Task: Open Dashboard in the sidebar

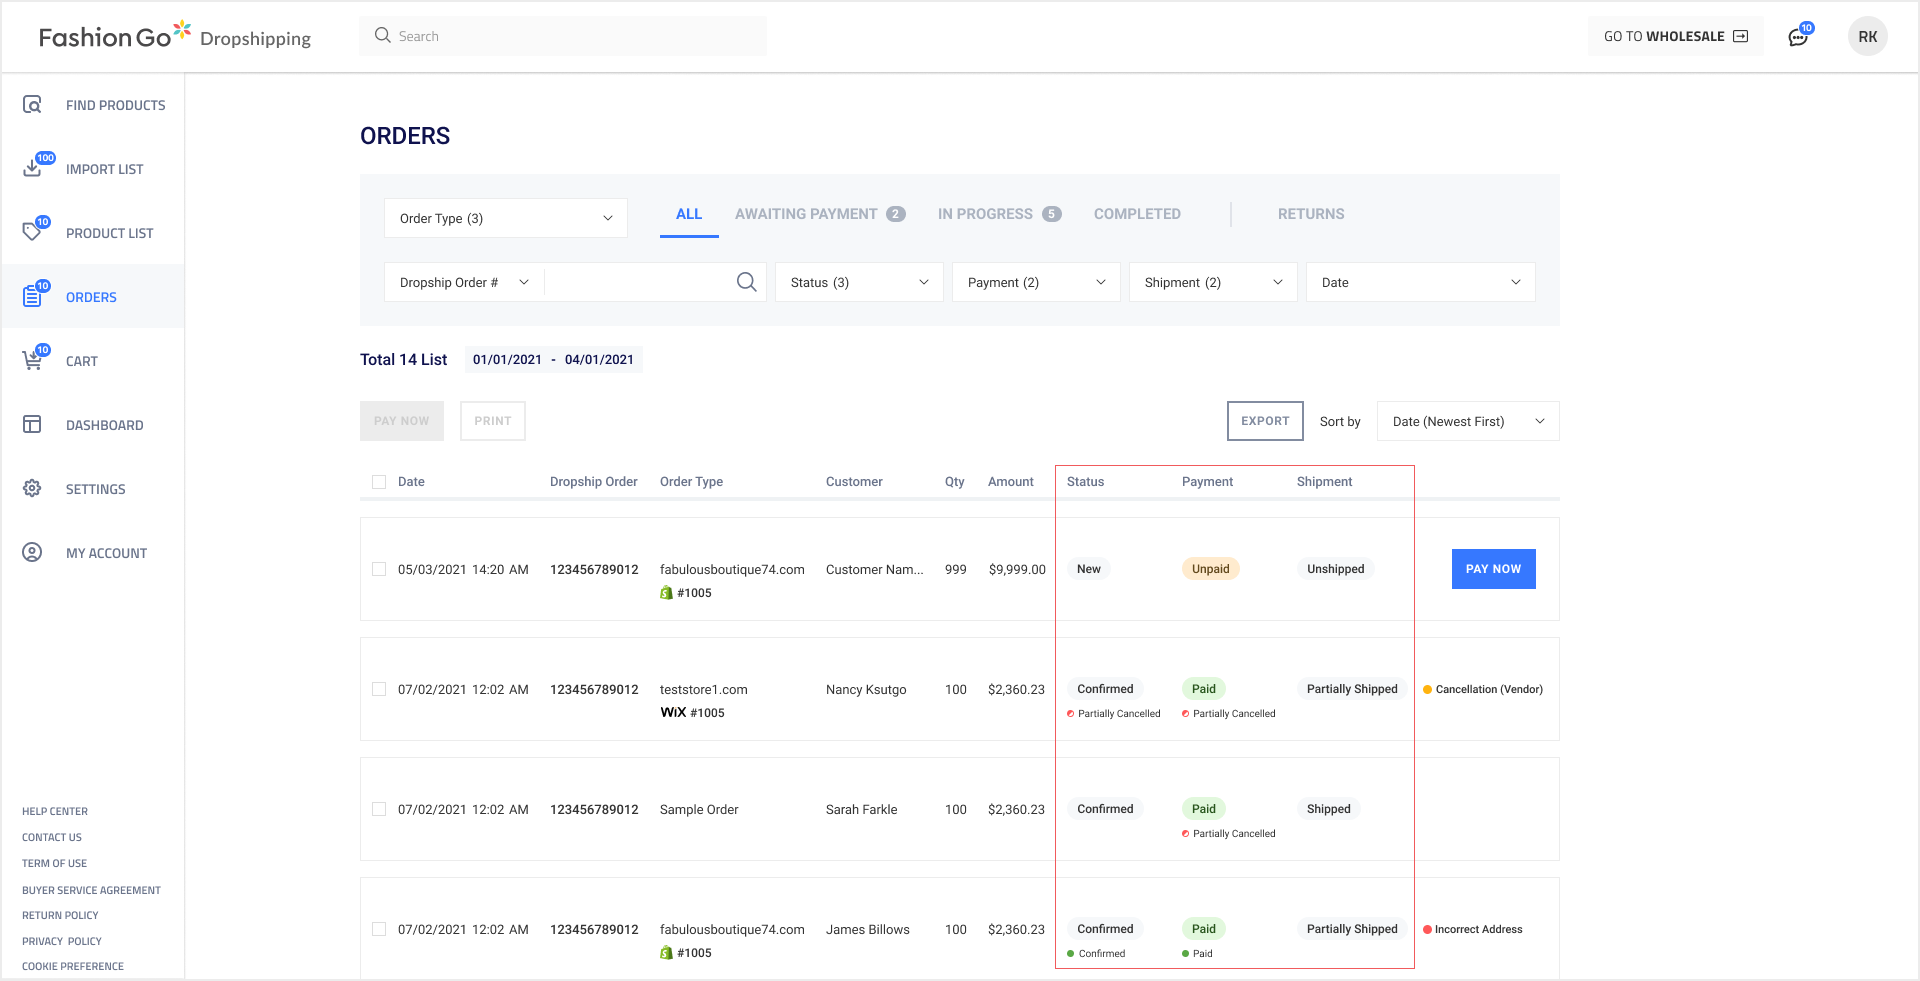Action: click(93, 424)
